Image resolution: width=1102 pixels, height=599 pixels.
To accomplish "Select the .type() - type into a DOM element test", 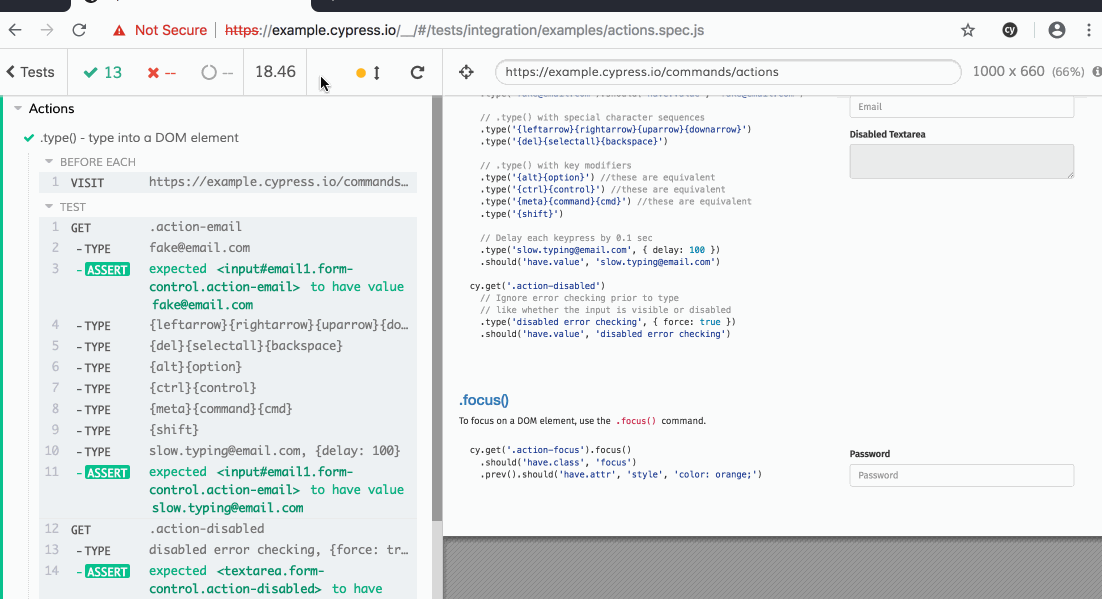I will [x=139, y=138].
